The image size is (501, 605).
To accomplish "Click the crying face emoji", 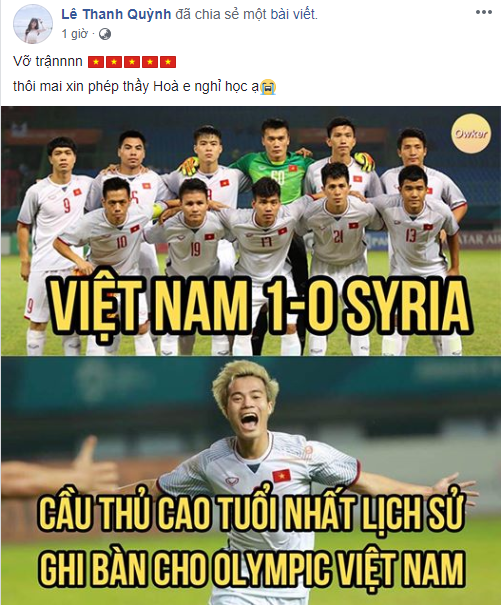I will click(268, 87).
